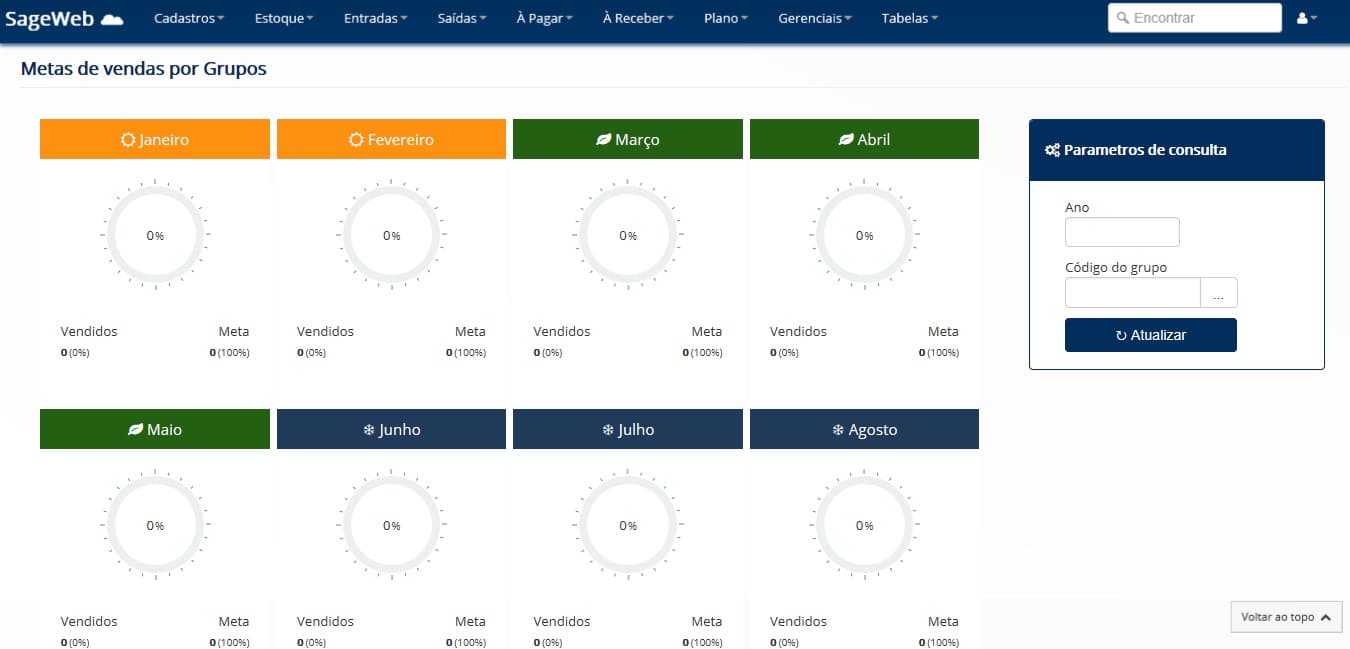
Task: Click the snowflake icon in Agosto header
Action: click(838, 430)
